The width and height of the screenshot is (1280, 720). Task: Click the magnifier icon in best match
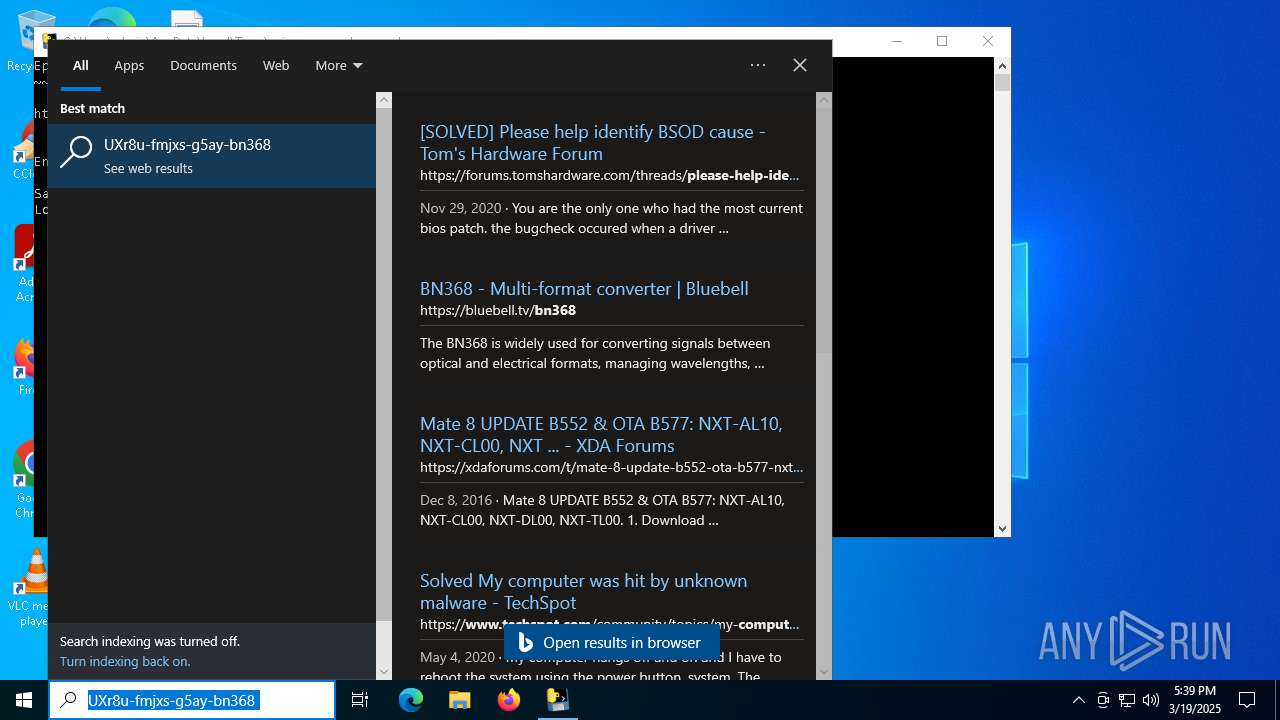click(x=76, y=152)
